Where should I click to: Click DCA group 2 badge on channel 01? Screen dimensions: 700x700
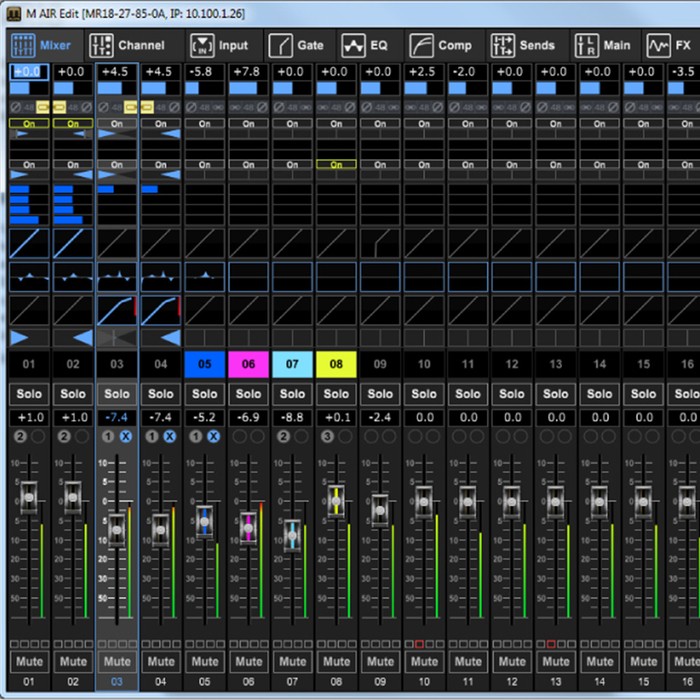coord(20,436)
